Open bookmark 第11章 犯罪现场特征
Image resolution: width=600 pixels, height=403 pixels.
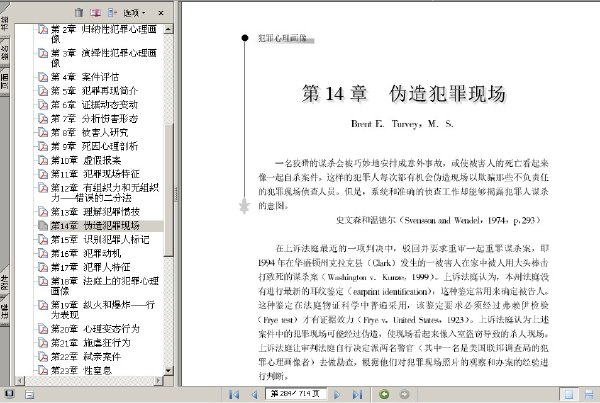click(95, 174)
